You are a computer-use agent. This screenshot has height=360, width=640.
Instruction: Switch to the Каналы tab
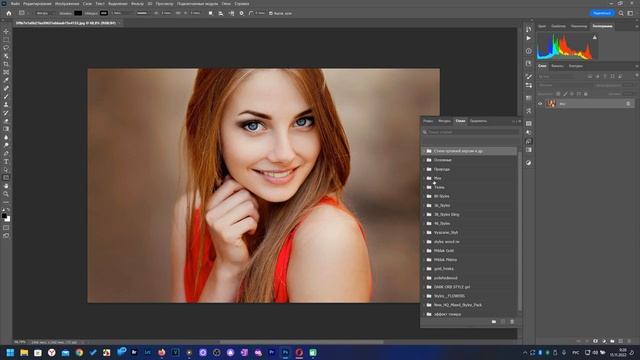tap(557, 66)
